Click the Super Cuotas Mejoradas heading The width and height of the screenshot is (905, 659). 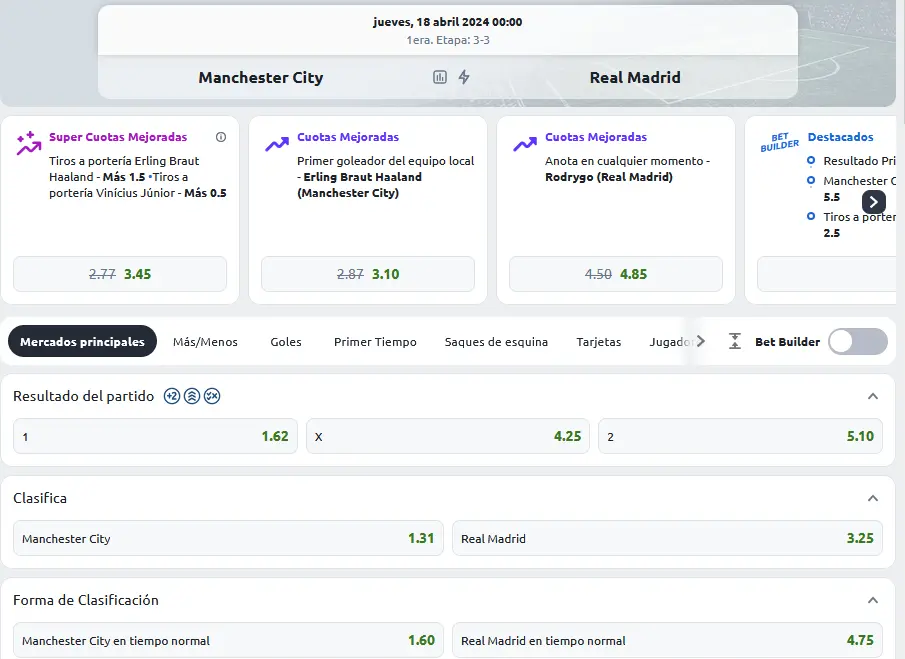pos(118,137)
